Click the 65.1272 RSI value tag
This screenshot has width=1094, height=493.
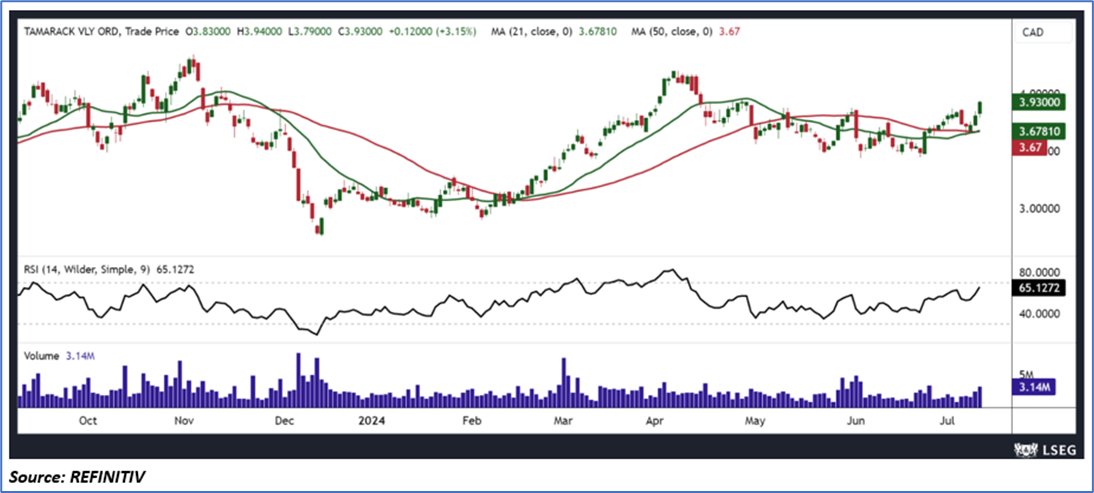pyautogui.click(x=1036, y=287)
